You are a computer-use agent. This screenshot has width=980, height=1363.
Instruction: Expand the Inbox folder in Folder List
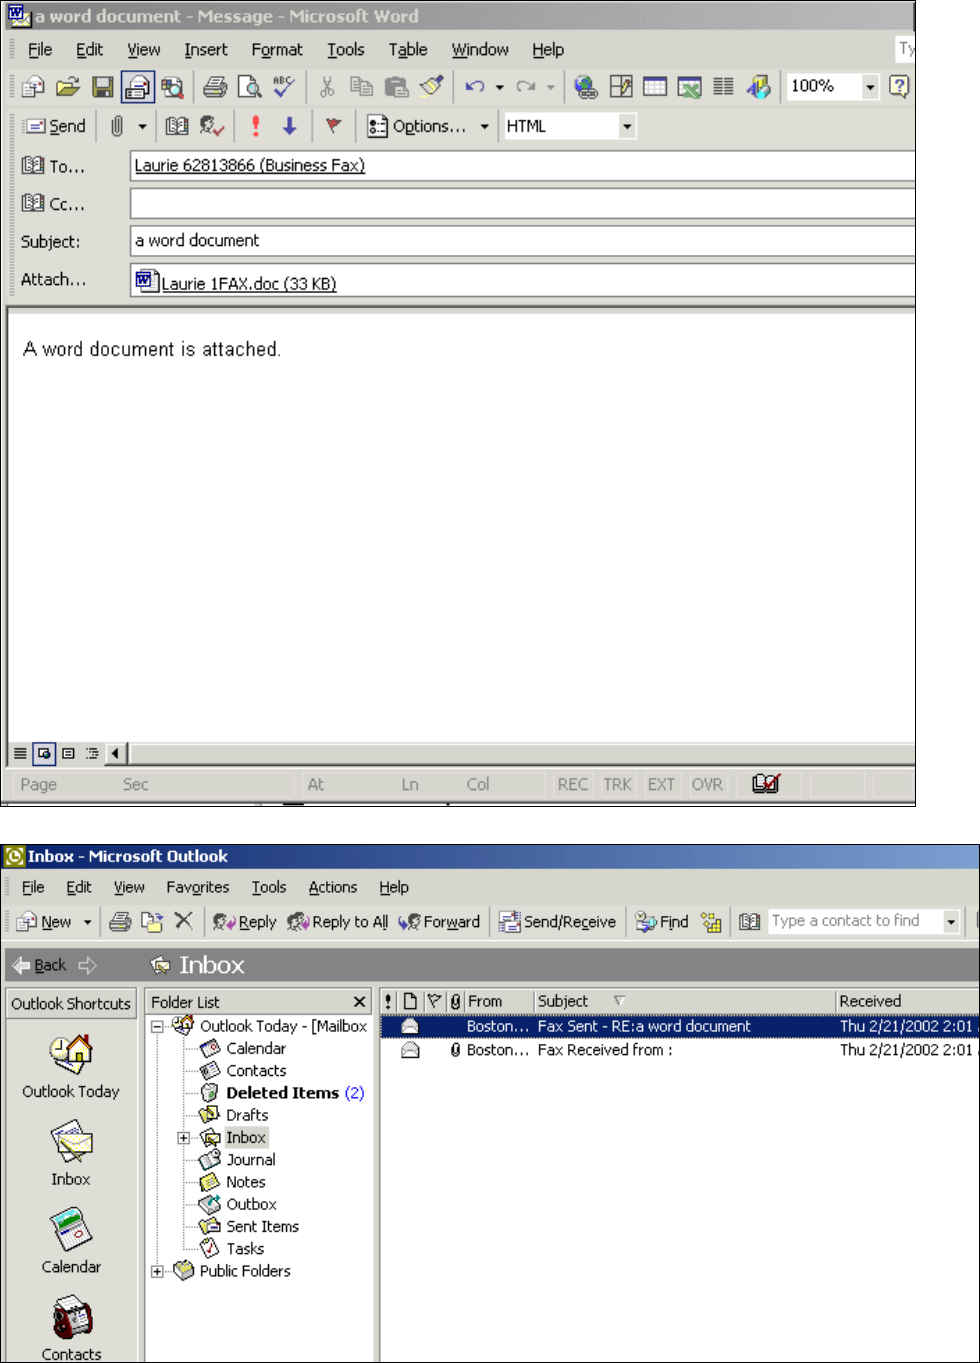(x=184, y=1138)
